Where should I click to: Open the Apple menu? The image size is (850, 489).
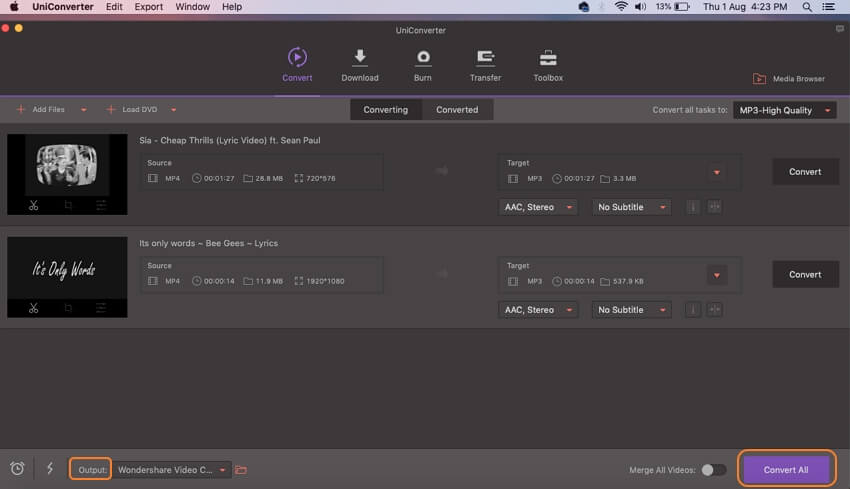coord(14,7)
